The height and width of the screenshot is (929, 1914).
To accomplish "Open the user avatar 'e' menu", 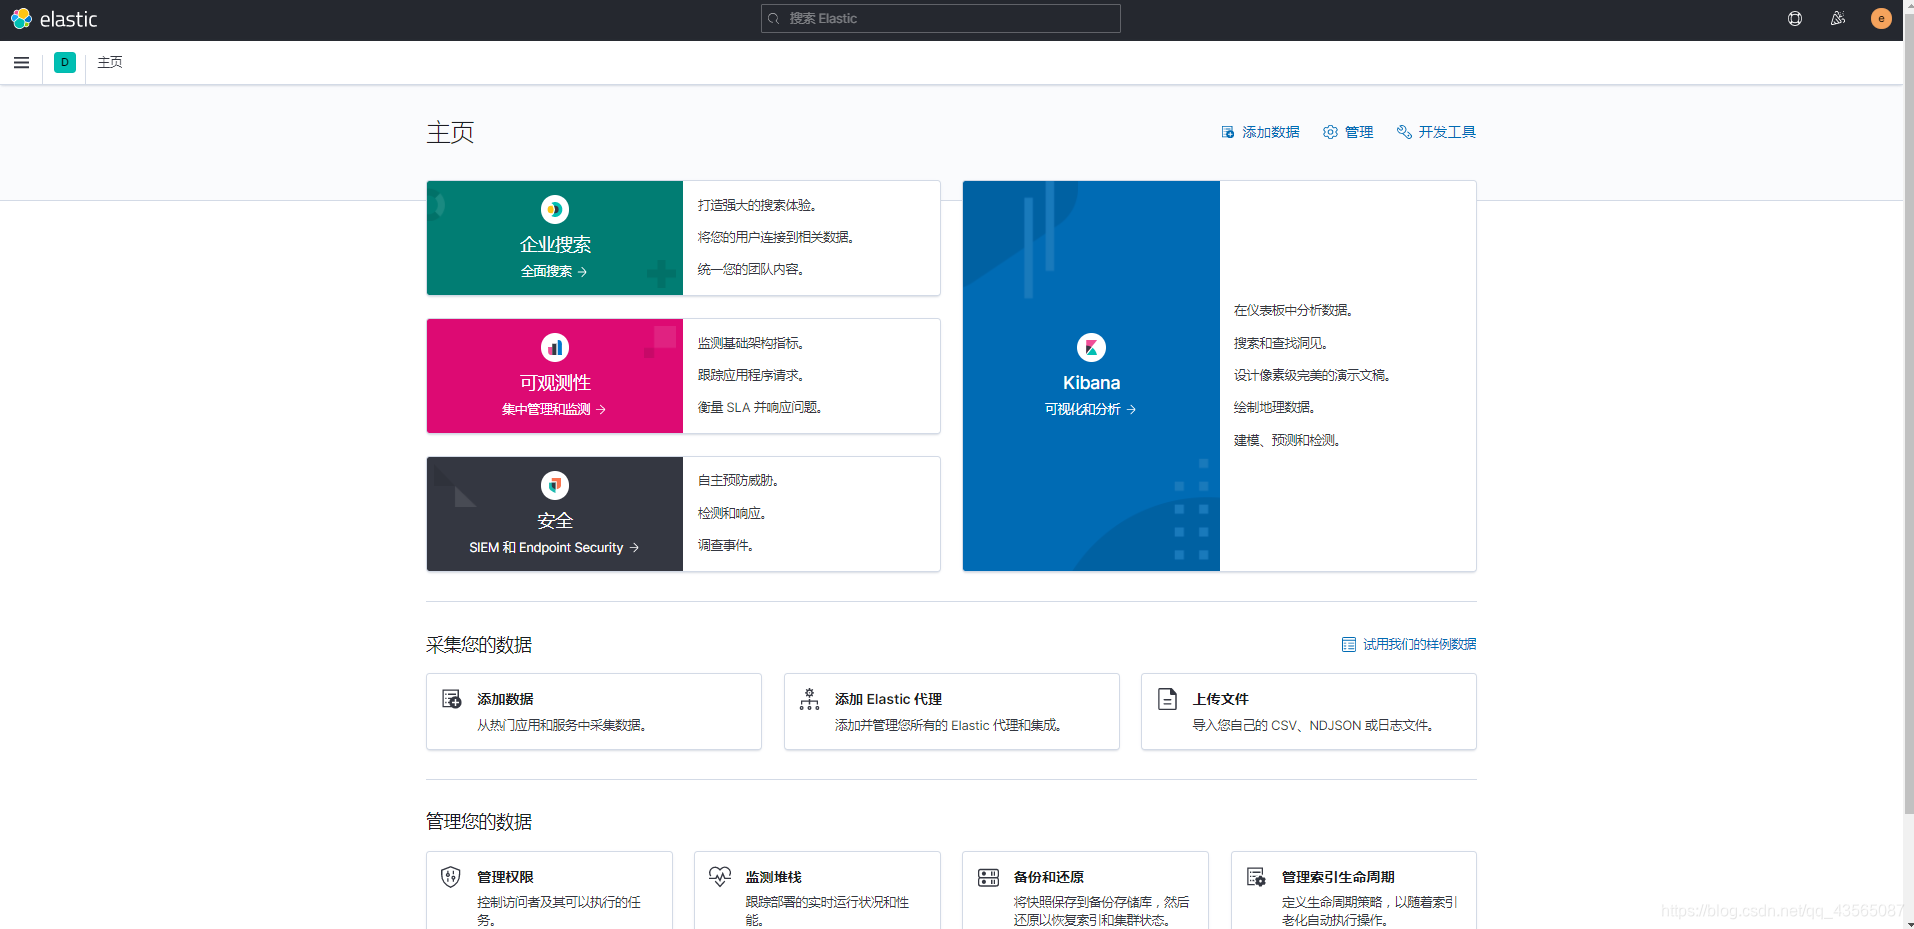I will click(x=1881, y=18).
